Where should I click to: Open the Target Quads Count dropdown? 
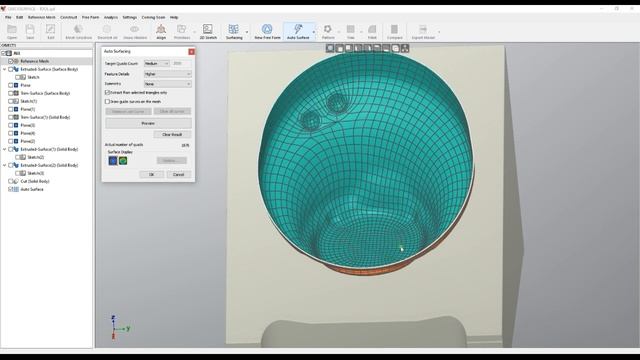157,64
